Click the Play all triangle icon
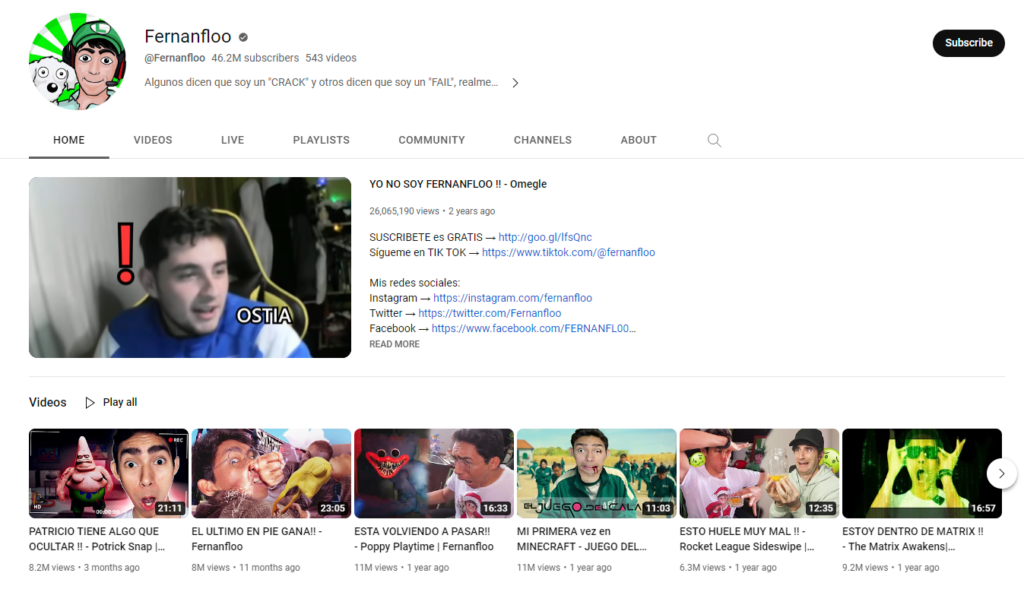Image resolution: width=1024 pixels, height=589 pixels. pyautogui.click(x=90, y=402)
